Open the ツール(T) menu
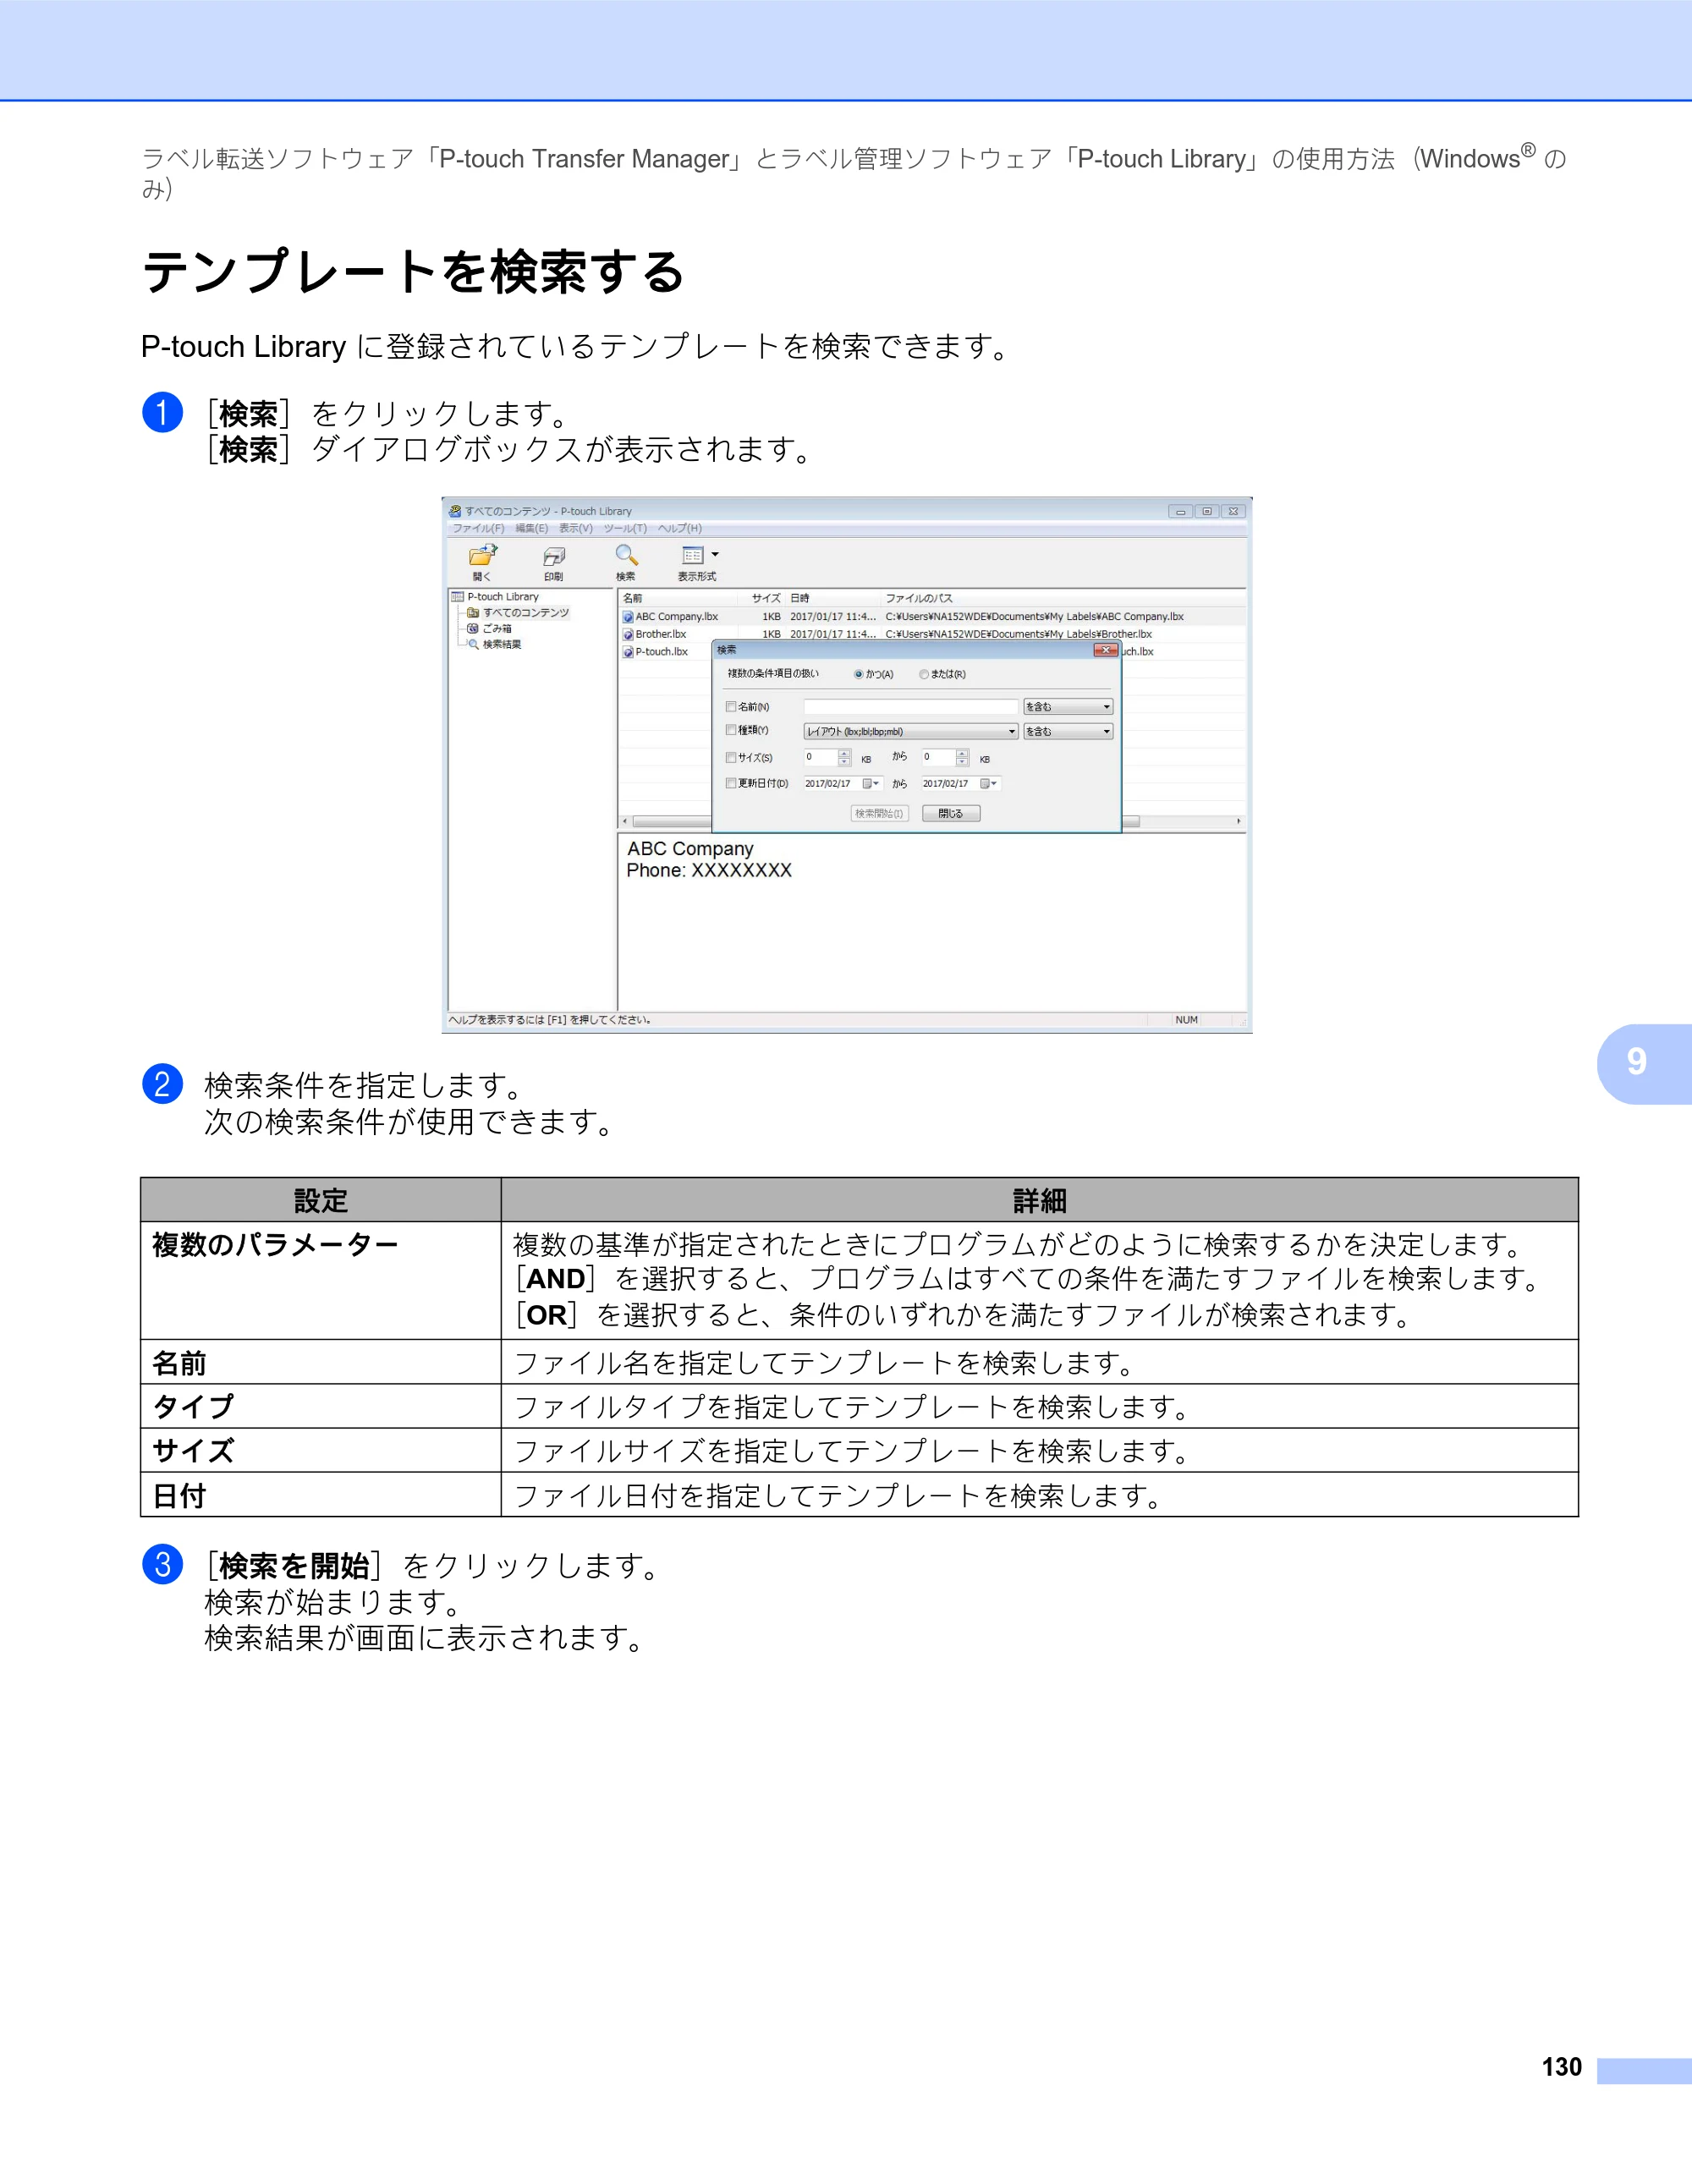 (624, 528)
